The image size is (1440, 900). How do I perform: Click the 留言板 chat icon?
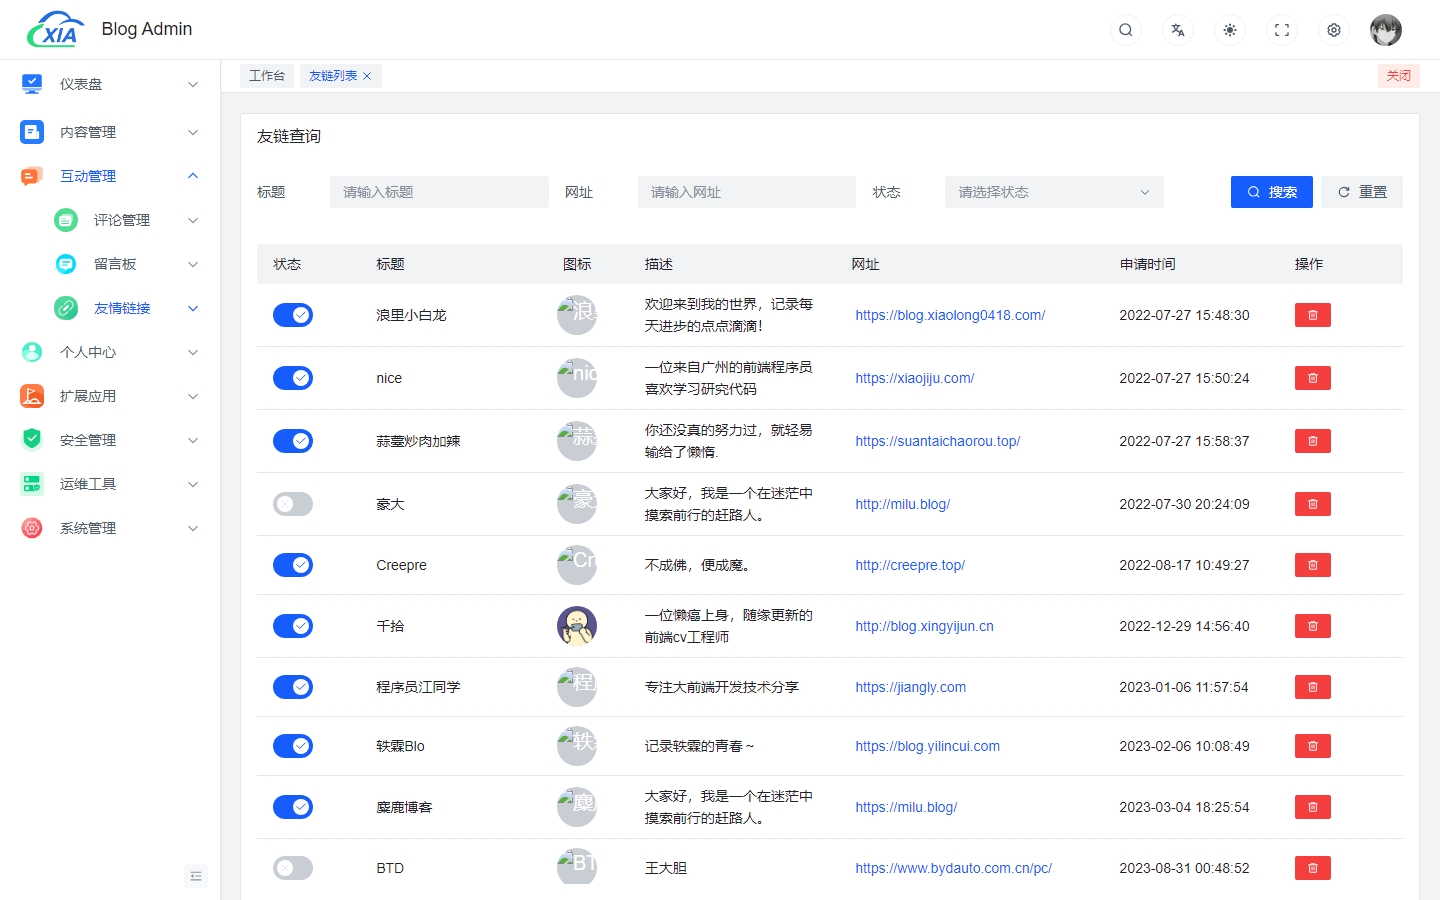coord(66,264)
